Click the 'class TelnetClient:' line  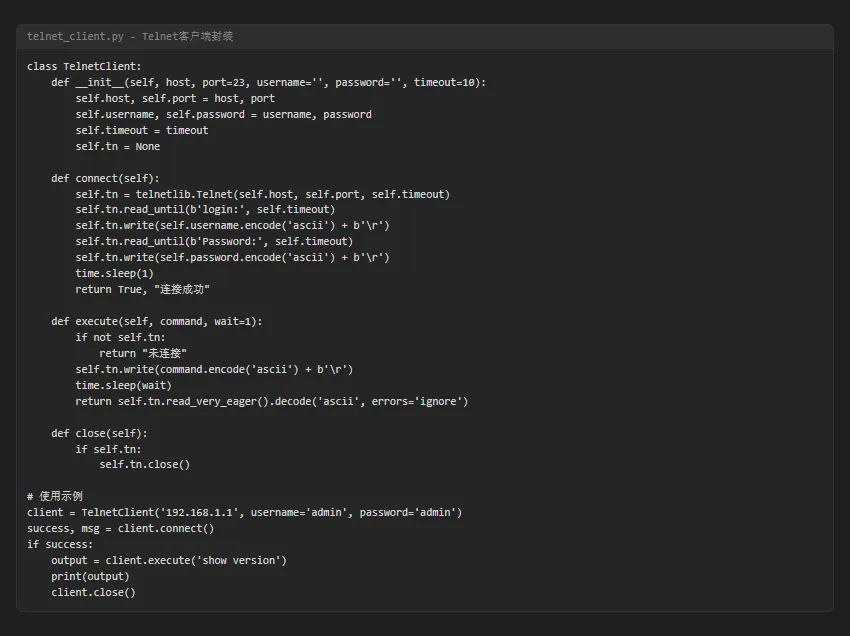[x=84, y=66]
